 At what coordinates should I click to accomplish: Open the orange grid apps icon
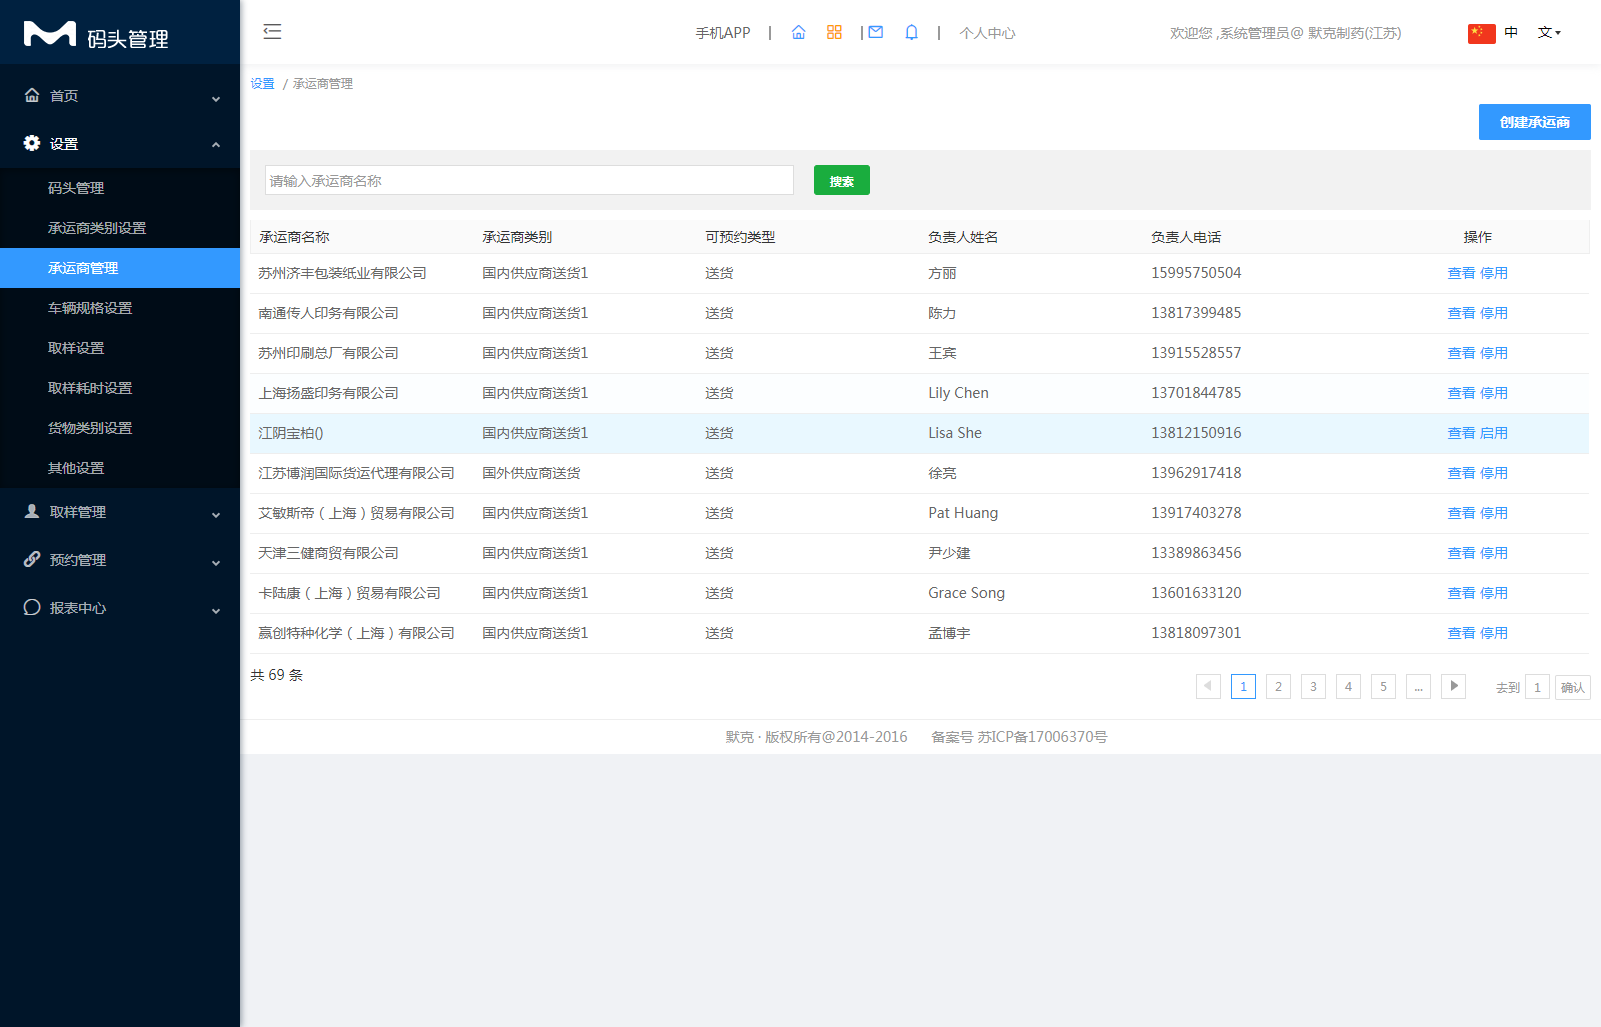(x=834, y=33)
